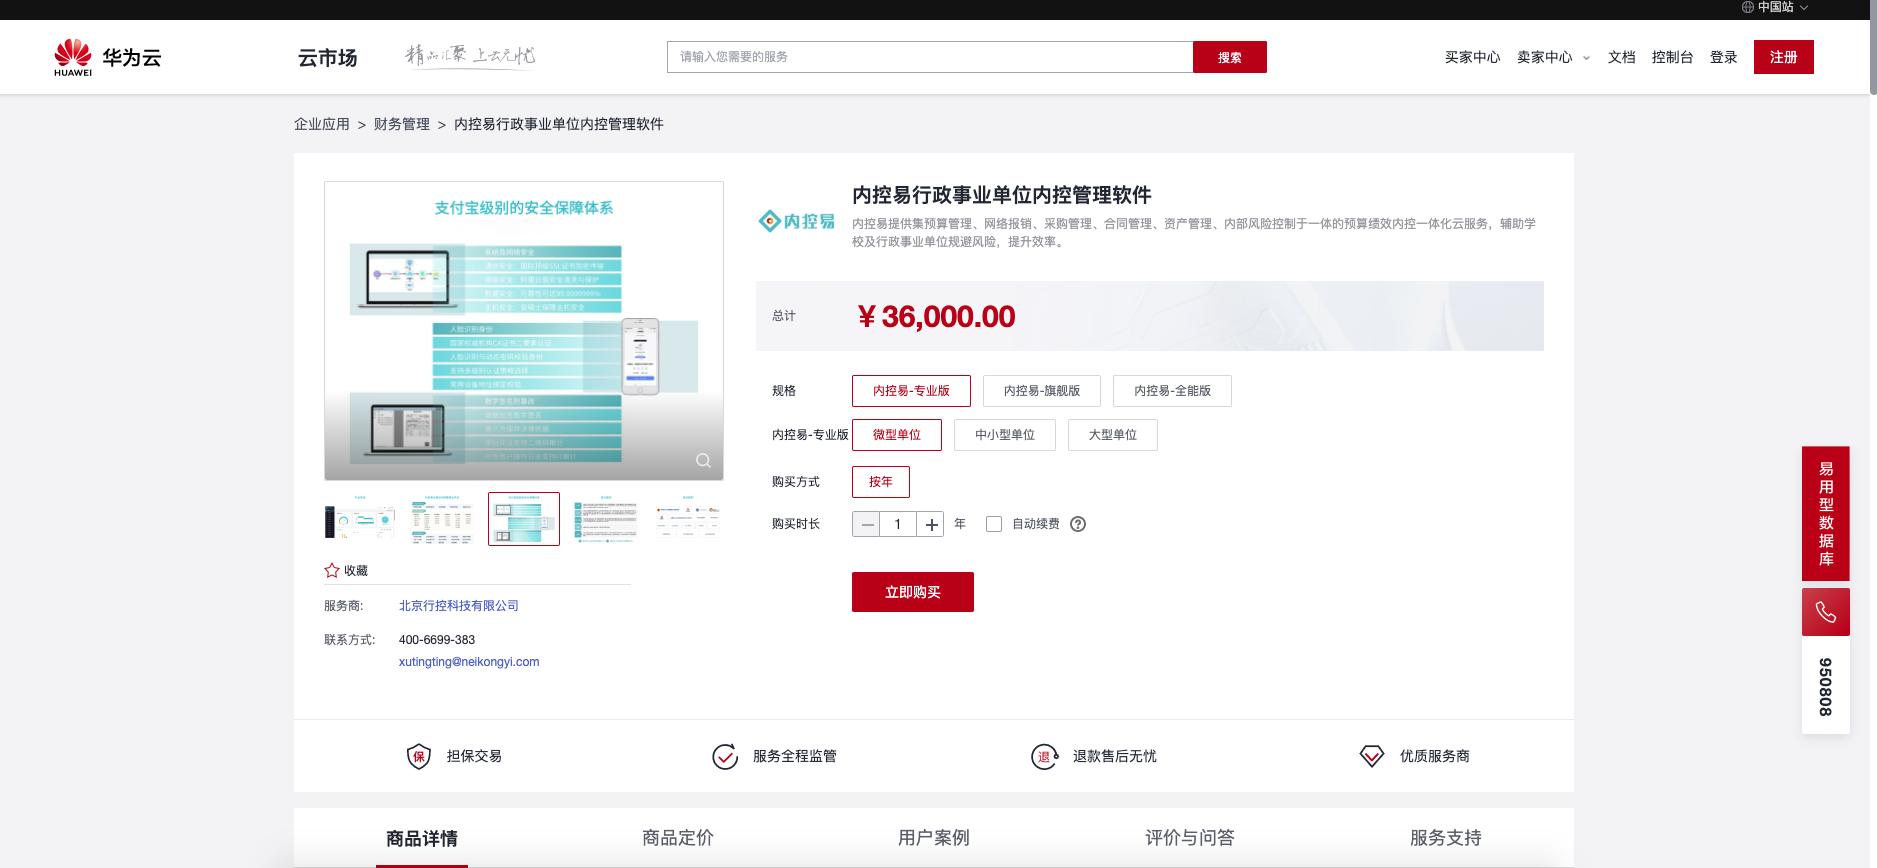1877x868 pixels.
Task: Select 内控易-全能版 specification
Action: point(1172,391)
